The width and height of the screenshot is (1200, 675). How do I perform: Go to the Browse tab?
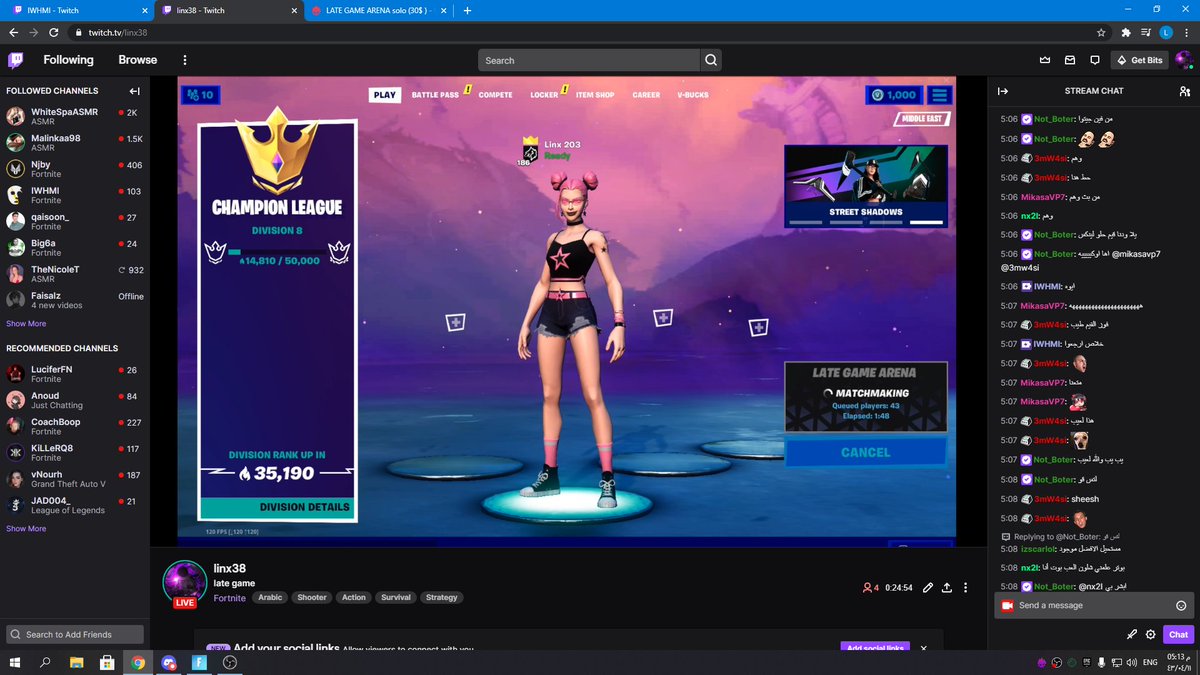(x=138, y=60)
